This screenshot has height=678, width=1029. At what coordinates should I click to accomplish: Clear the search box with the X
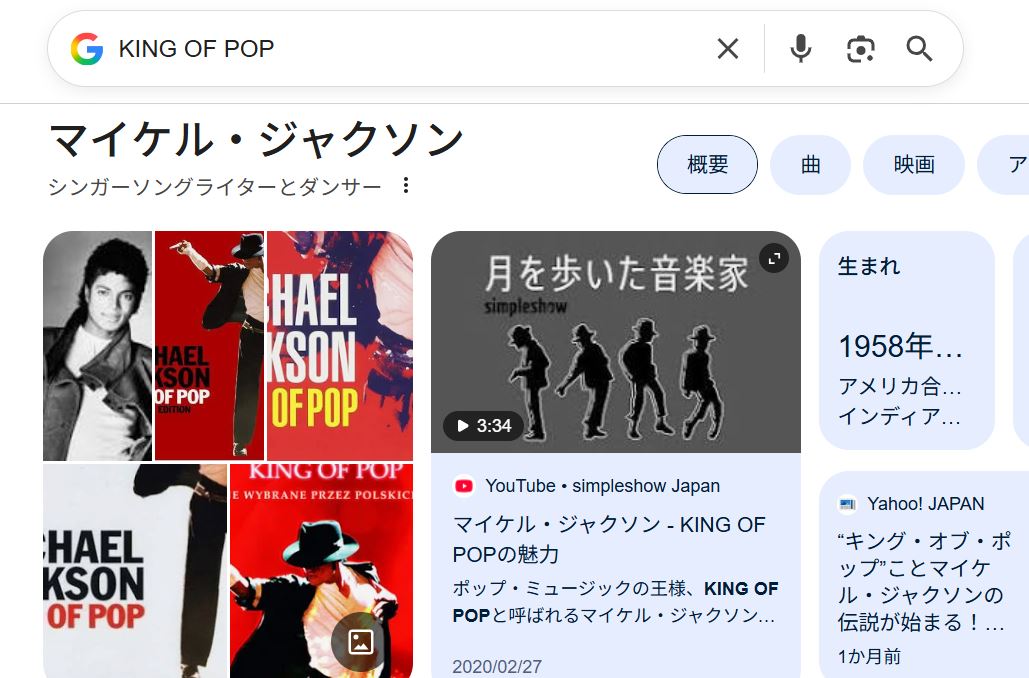[728, 49]
